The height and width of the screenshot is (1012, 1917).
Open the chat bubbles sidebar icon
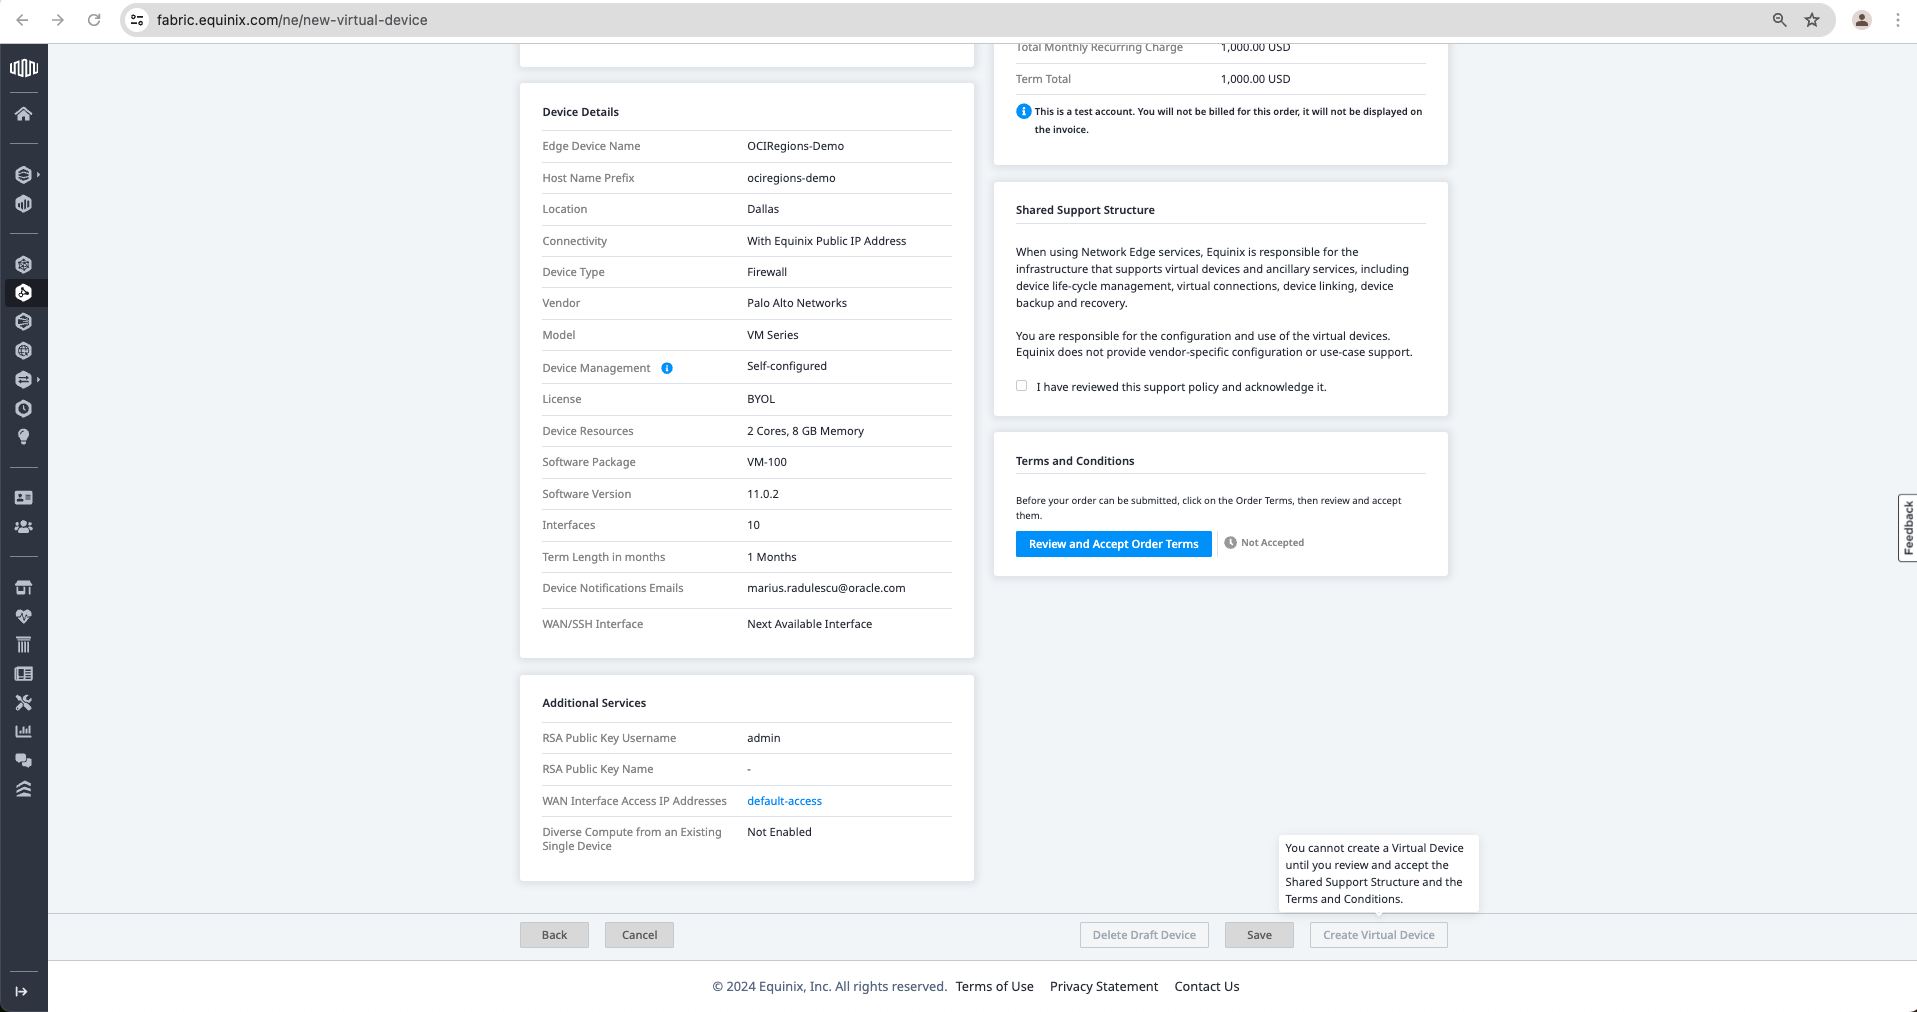(x=24, y=760)
